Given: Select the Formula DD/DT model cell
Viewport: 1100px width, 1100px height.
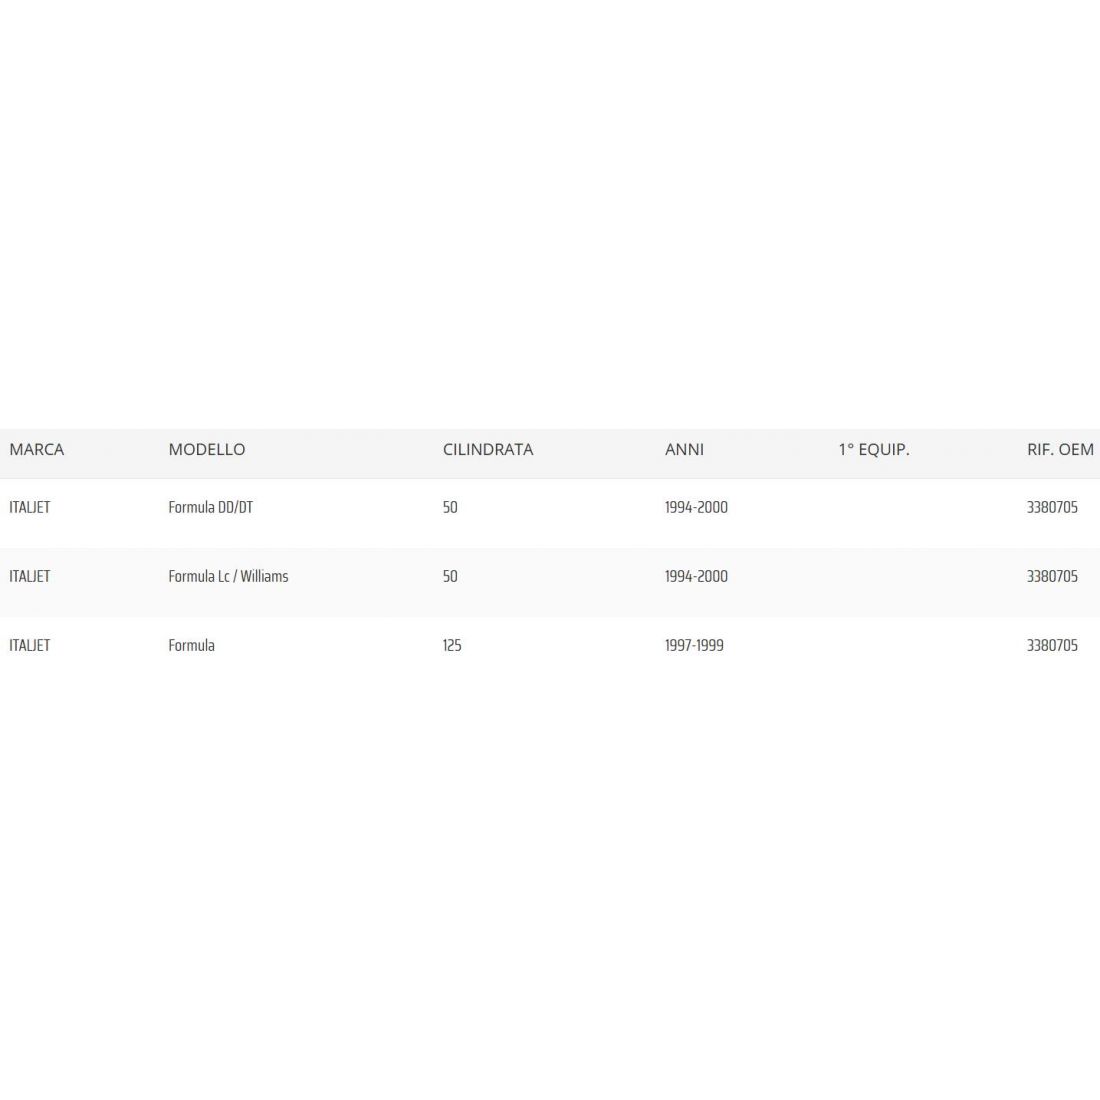Looking at the screenshot, I should point(211,508).
